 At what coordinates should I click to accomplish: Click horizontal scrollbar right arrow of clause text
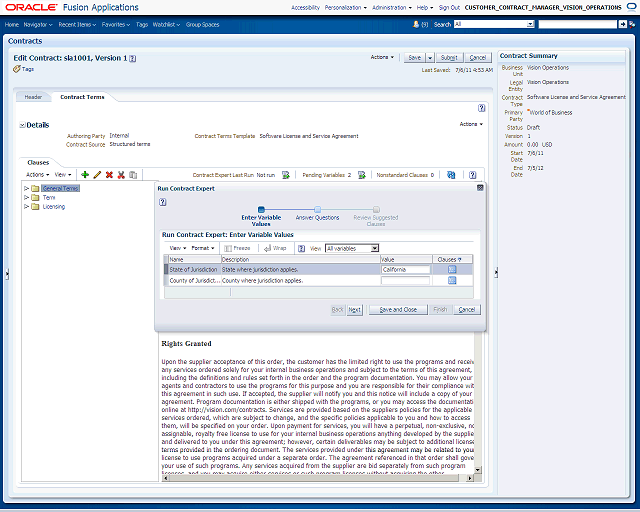click(x=470, y=478)
